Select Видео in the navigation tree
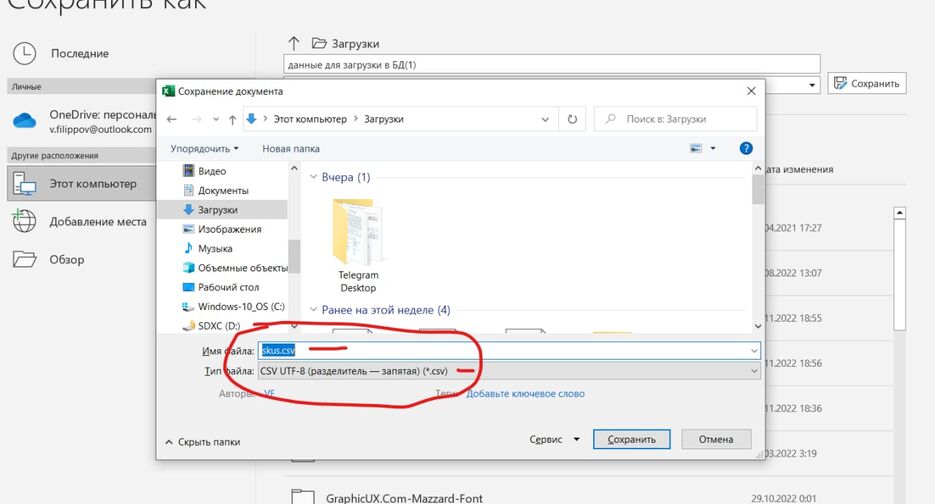This screenshot has width=935, height=504. point(212,171)
